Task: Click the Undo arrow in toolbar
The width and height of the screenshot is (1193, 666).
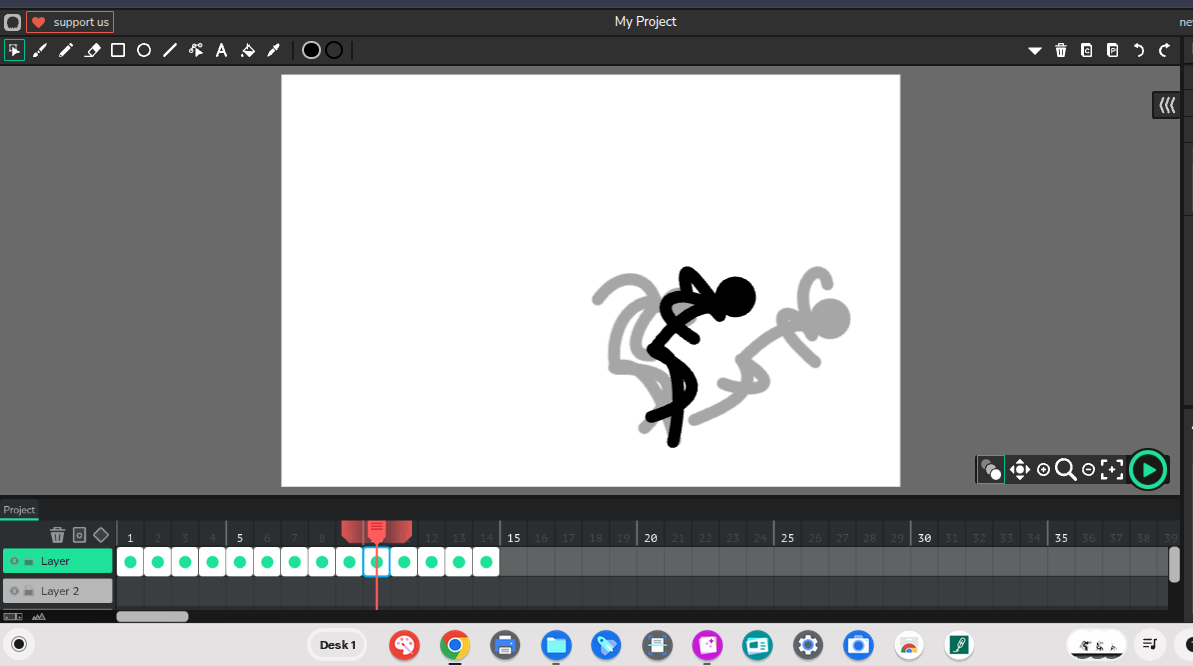Action: tap(1138, 50)
